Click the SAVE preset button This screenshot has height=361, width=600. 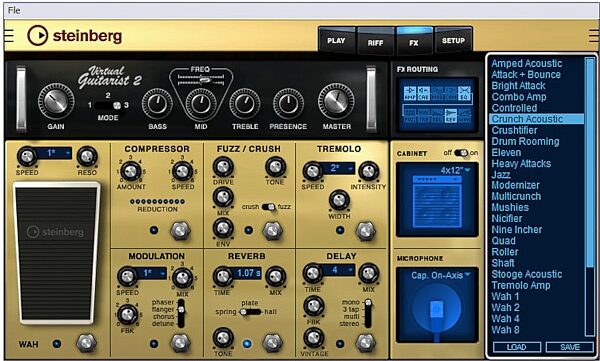(x=570, y=347)
